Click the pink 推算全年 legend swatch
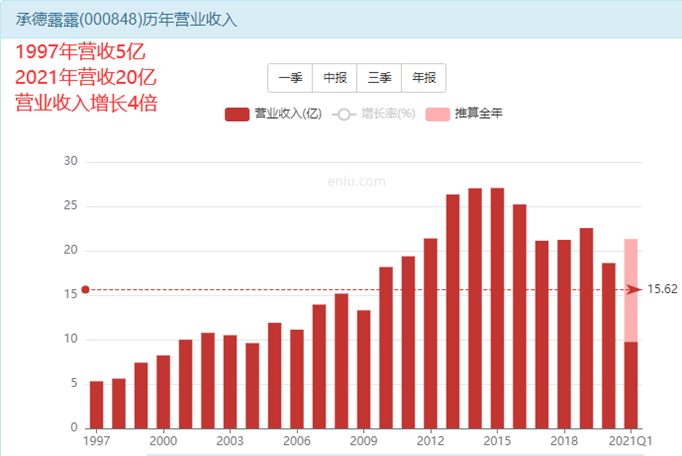The height and width of the screenshot is (456, 682). (x=438, y=114)
